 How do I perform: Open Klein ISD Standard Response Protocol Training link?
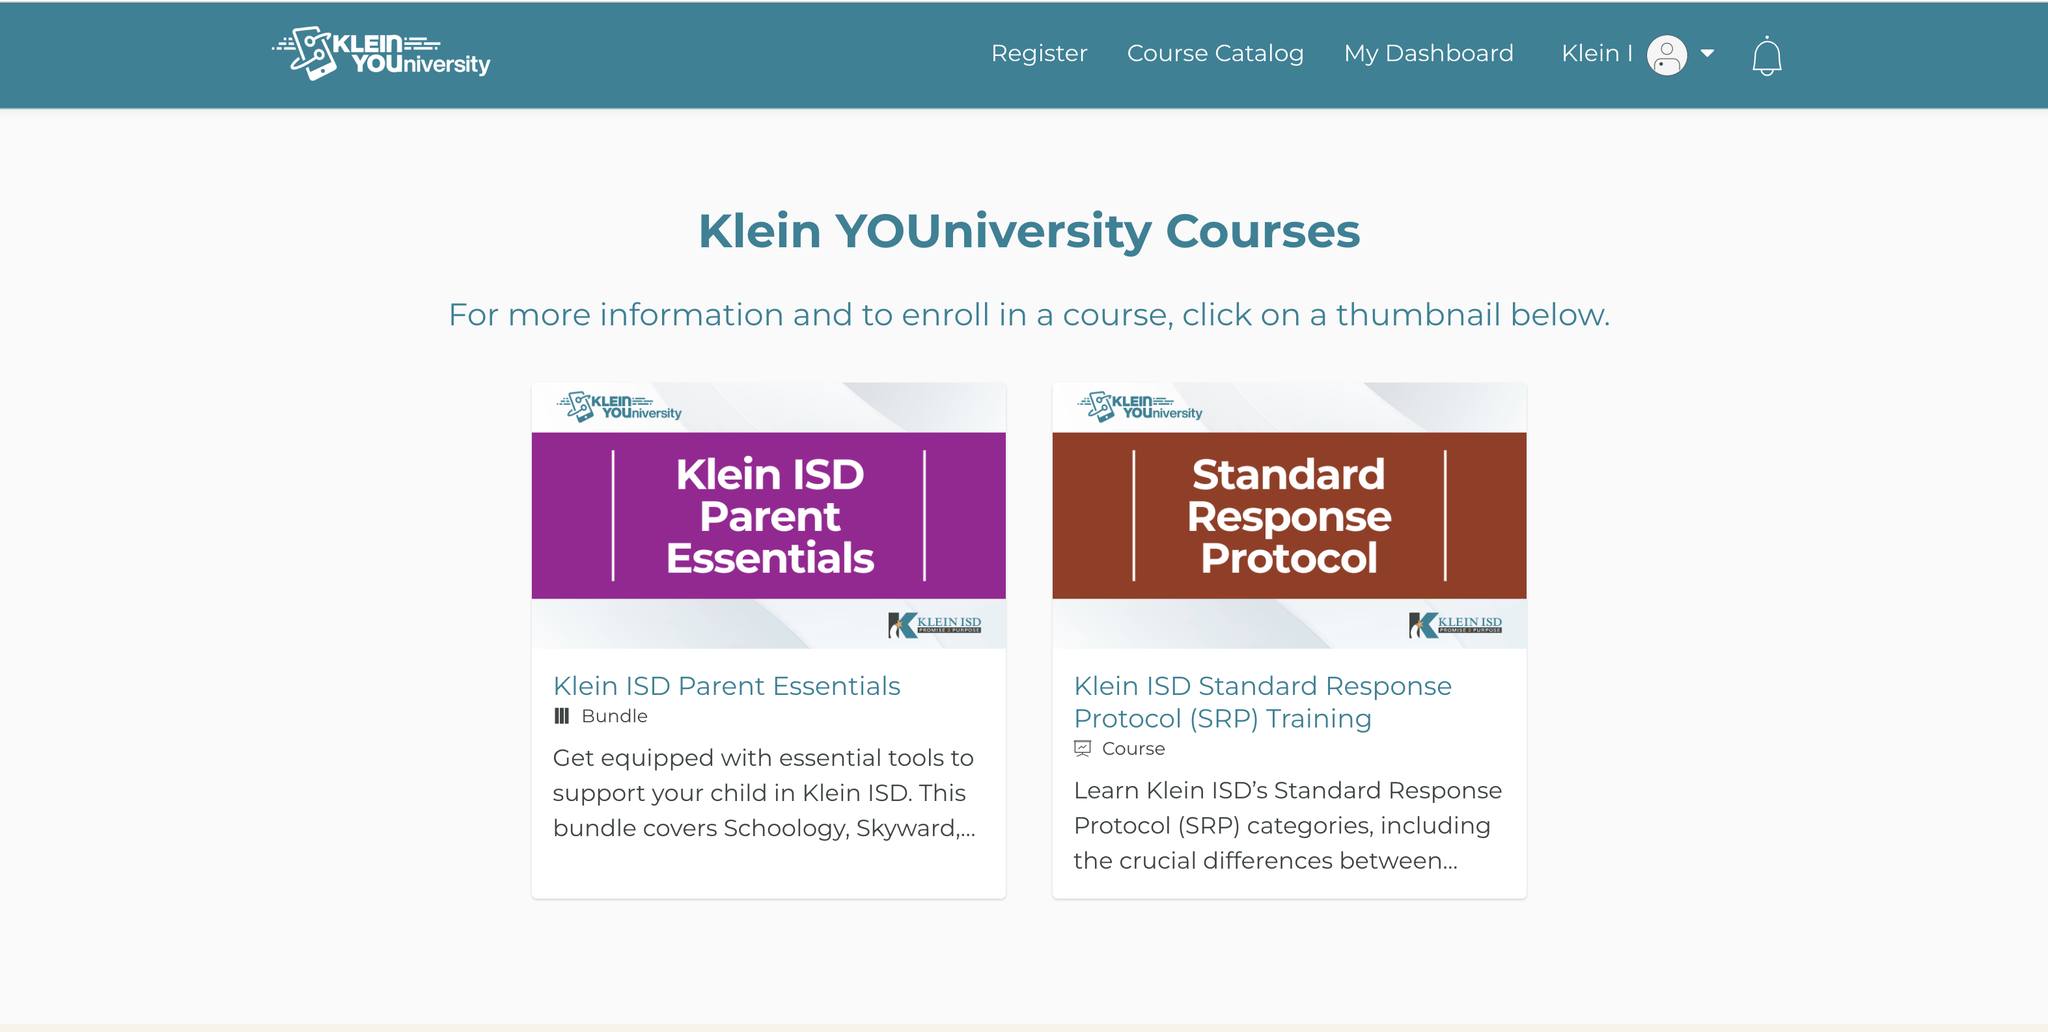click(1263, 702)
